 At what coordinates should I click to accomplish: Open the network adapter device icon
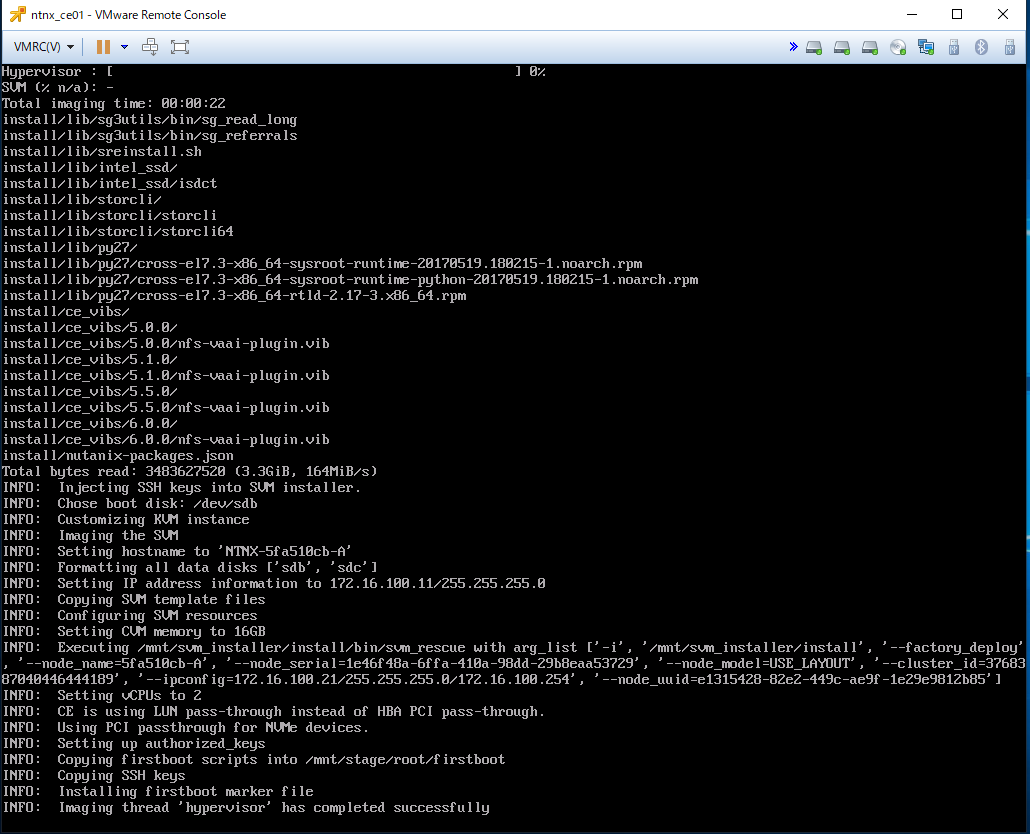click(x=926, y=47)
